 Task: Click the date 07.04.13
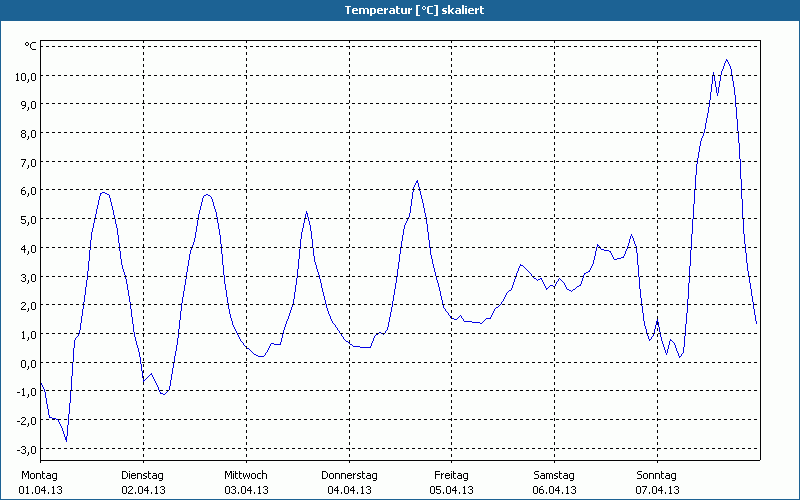click(x=657, y=490)
